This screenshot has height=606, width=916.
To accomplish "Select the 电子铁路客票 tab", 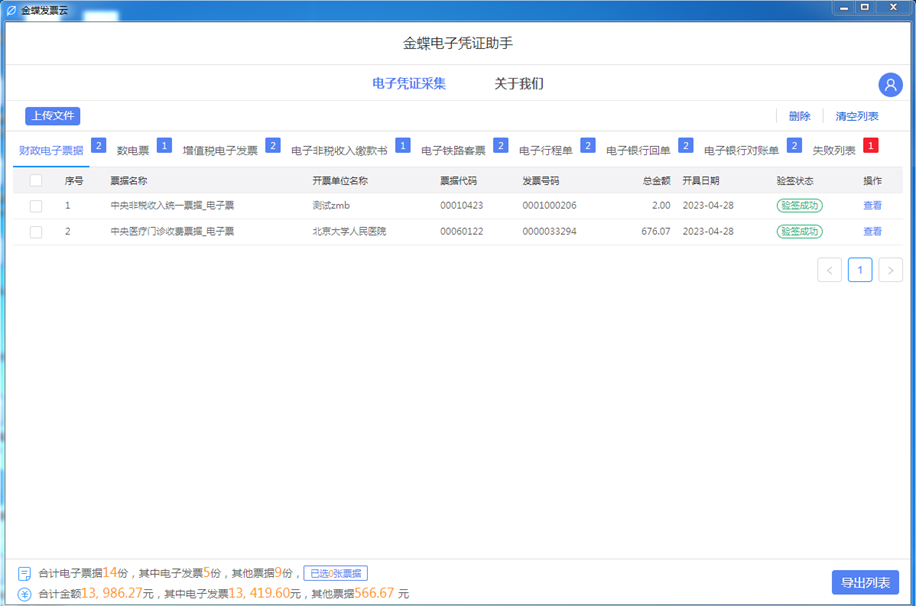I will click(x=453, y=151).
